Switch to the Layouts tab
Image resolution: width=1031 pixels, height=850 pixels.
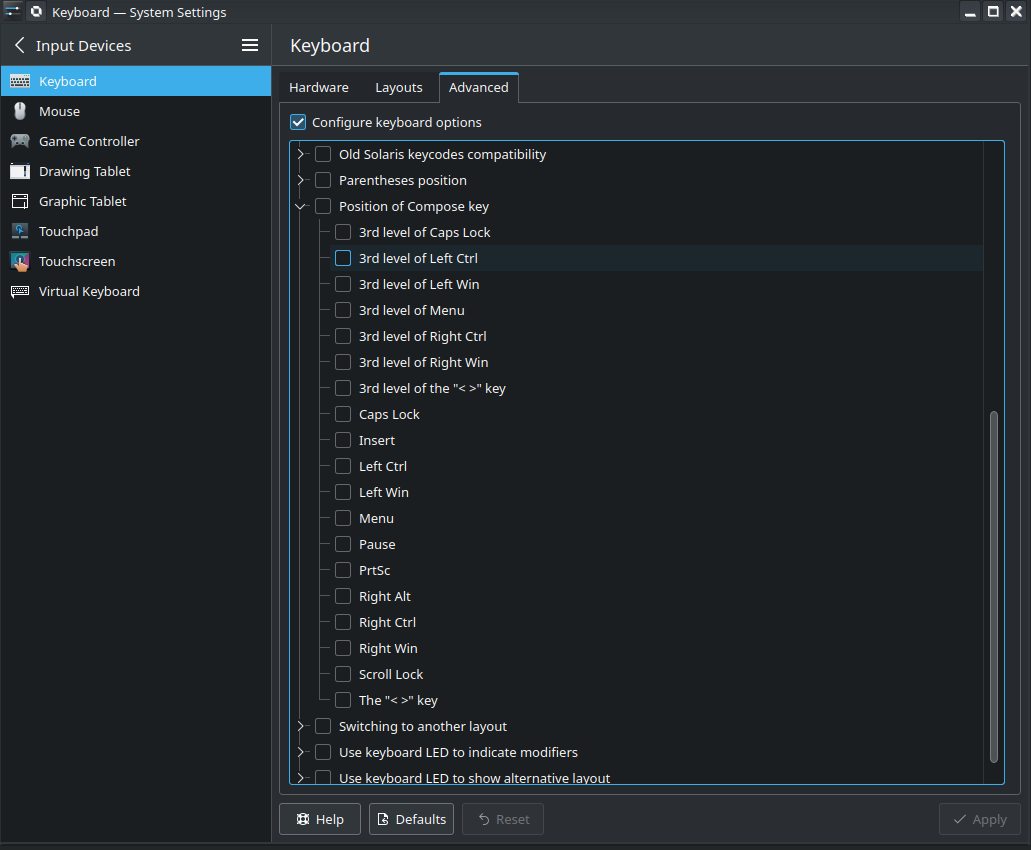point(398,87)
